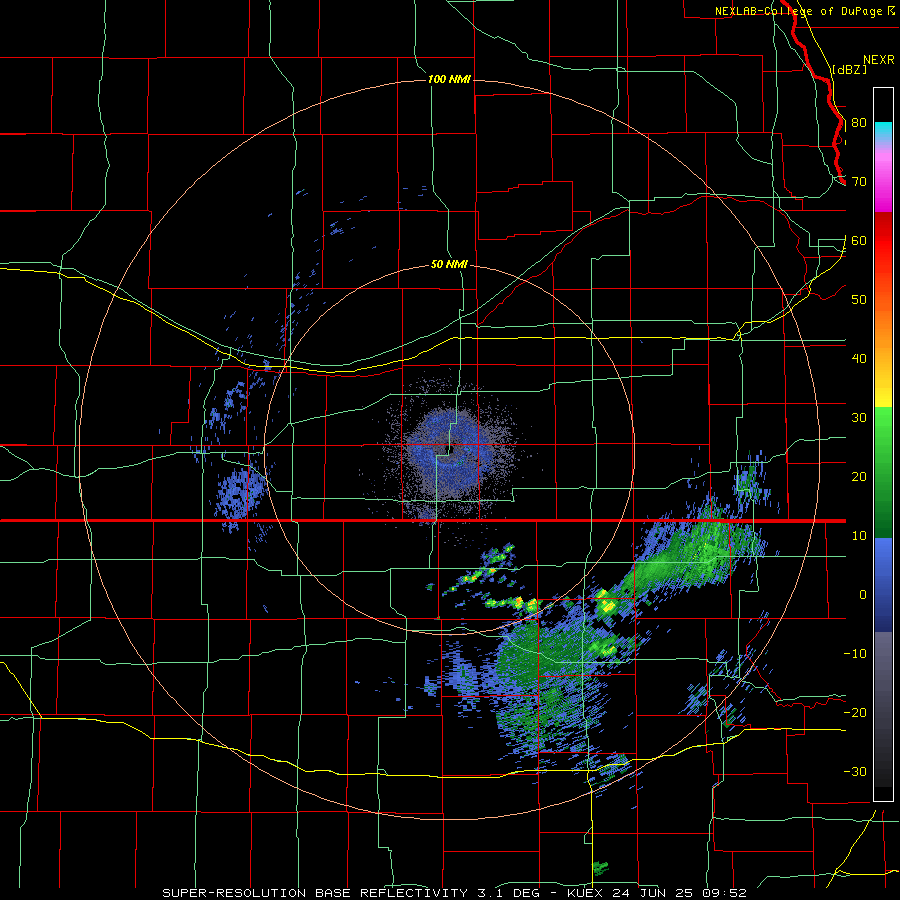The width and height of the screenshot is (900, 900).
Task: Click the KUEX radar site at rings' center
Action: coord(449,450)
